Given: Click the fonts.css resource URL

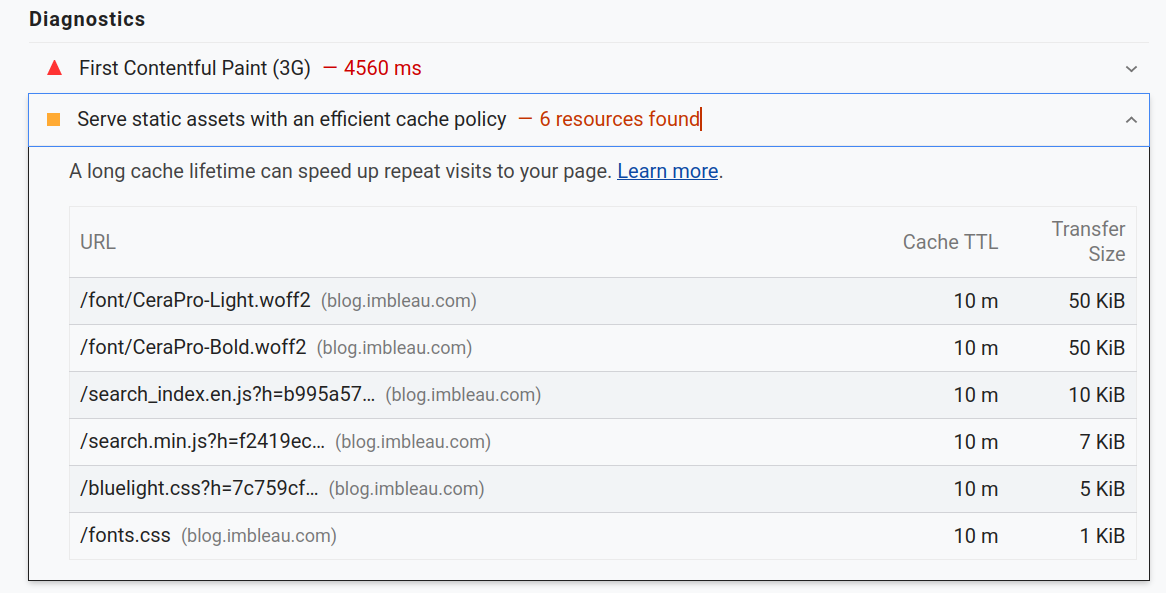Looking at the screenshot, I should tap(125, 536).
